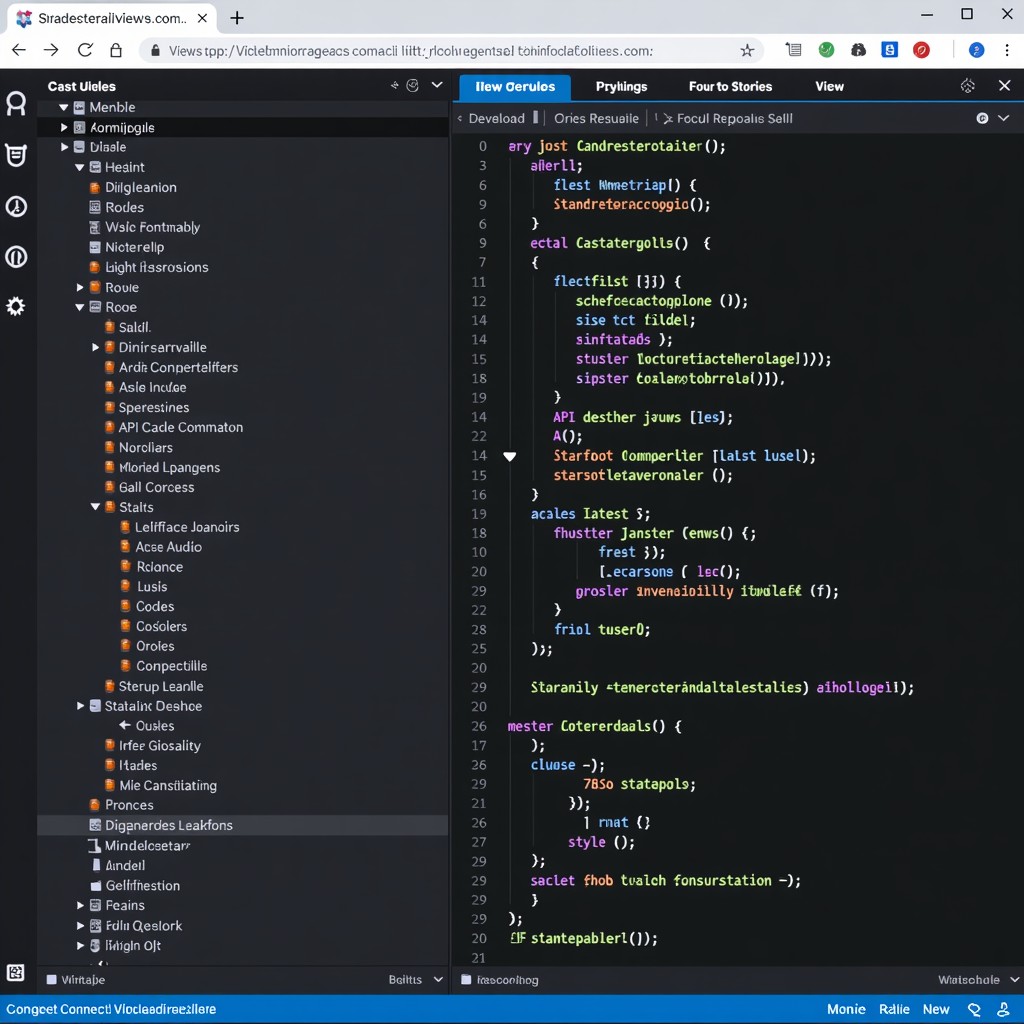The width and height of the screenshot is (1024, 1024).
Task: Switch to the Prylings tab
Action: pyautogui.click(x=621, y=86)
